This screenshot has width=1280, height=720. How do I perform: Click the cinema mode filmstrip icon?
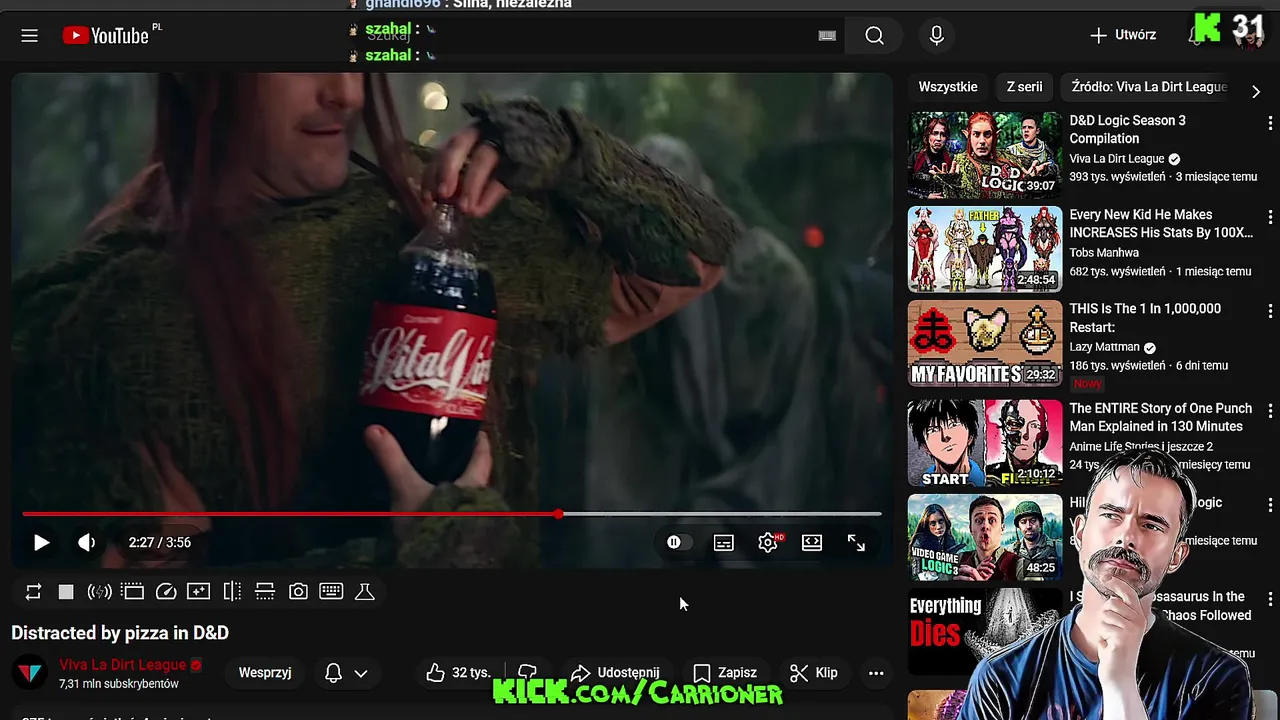tap(133, 592)
